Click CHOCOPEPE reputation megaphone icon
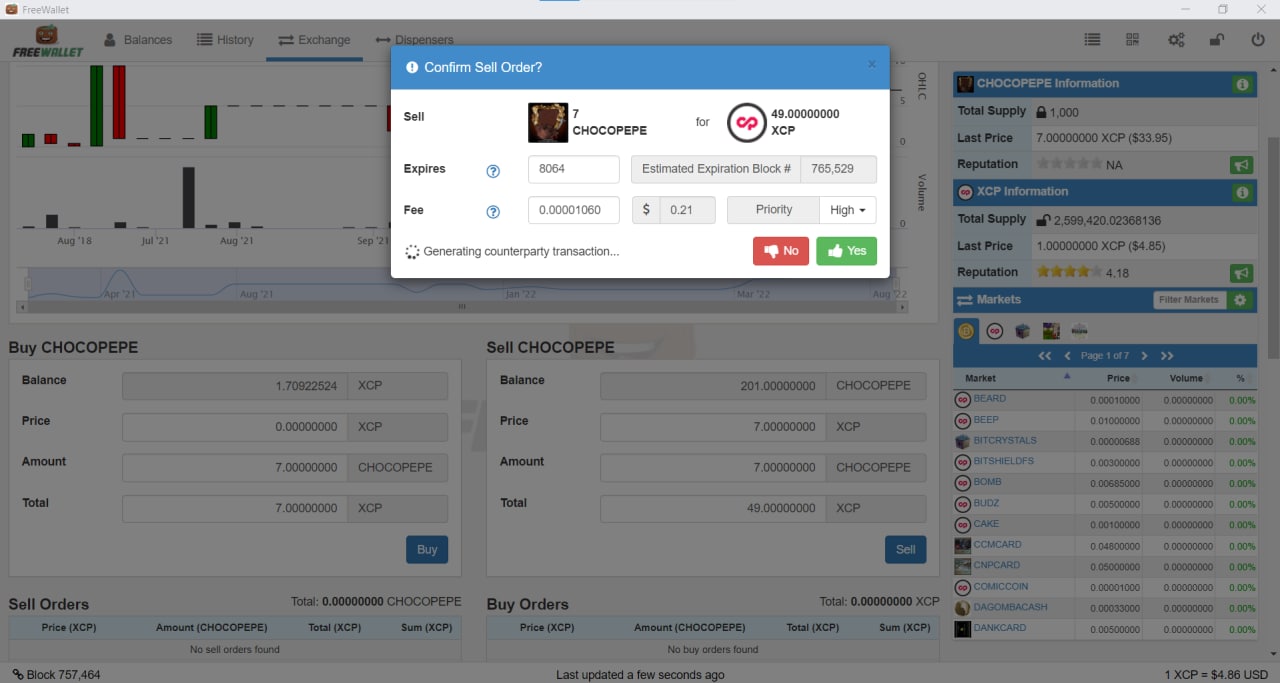Image resolution: width=1280 pixels, height=683 pixels. coord(1242,165)
